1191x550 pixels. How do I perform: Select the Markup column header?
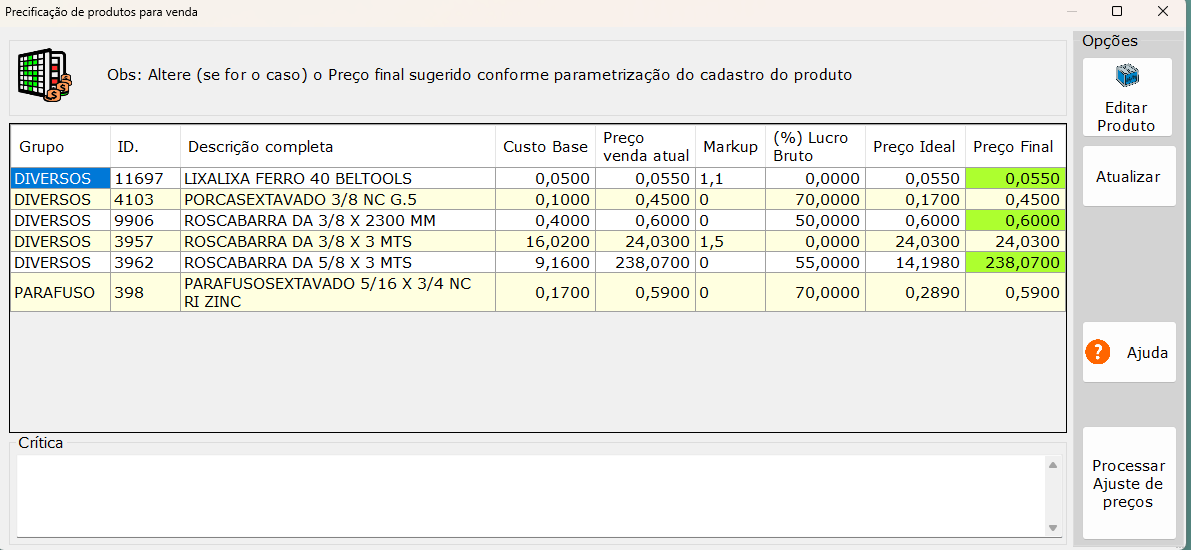730,147
